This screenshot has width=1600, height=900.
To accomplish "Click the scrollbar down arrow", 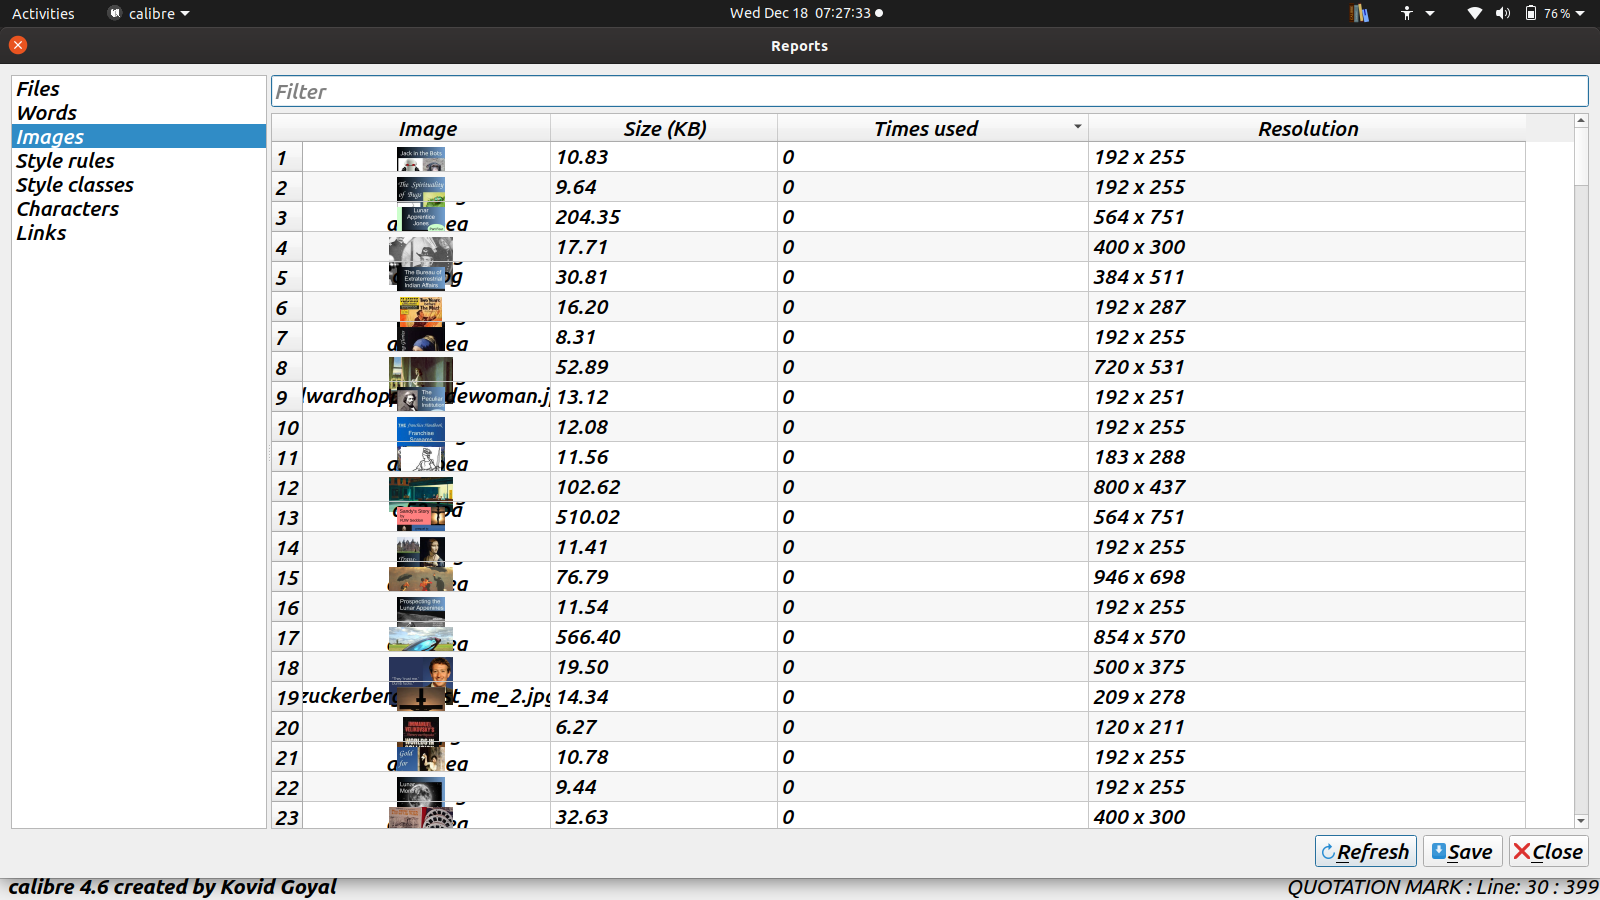I will coord(1581,821).
